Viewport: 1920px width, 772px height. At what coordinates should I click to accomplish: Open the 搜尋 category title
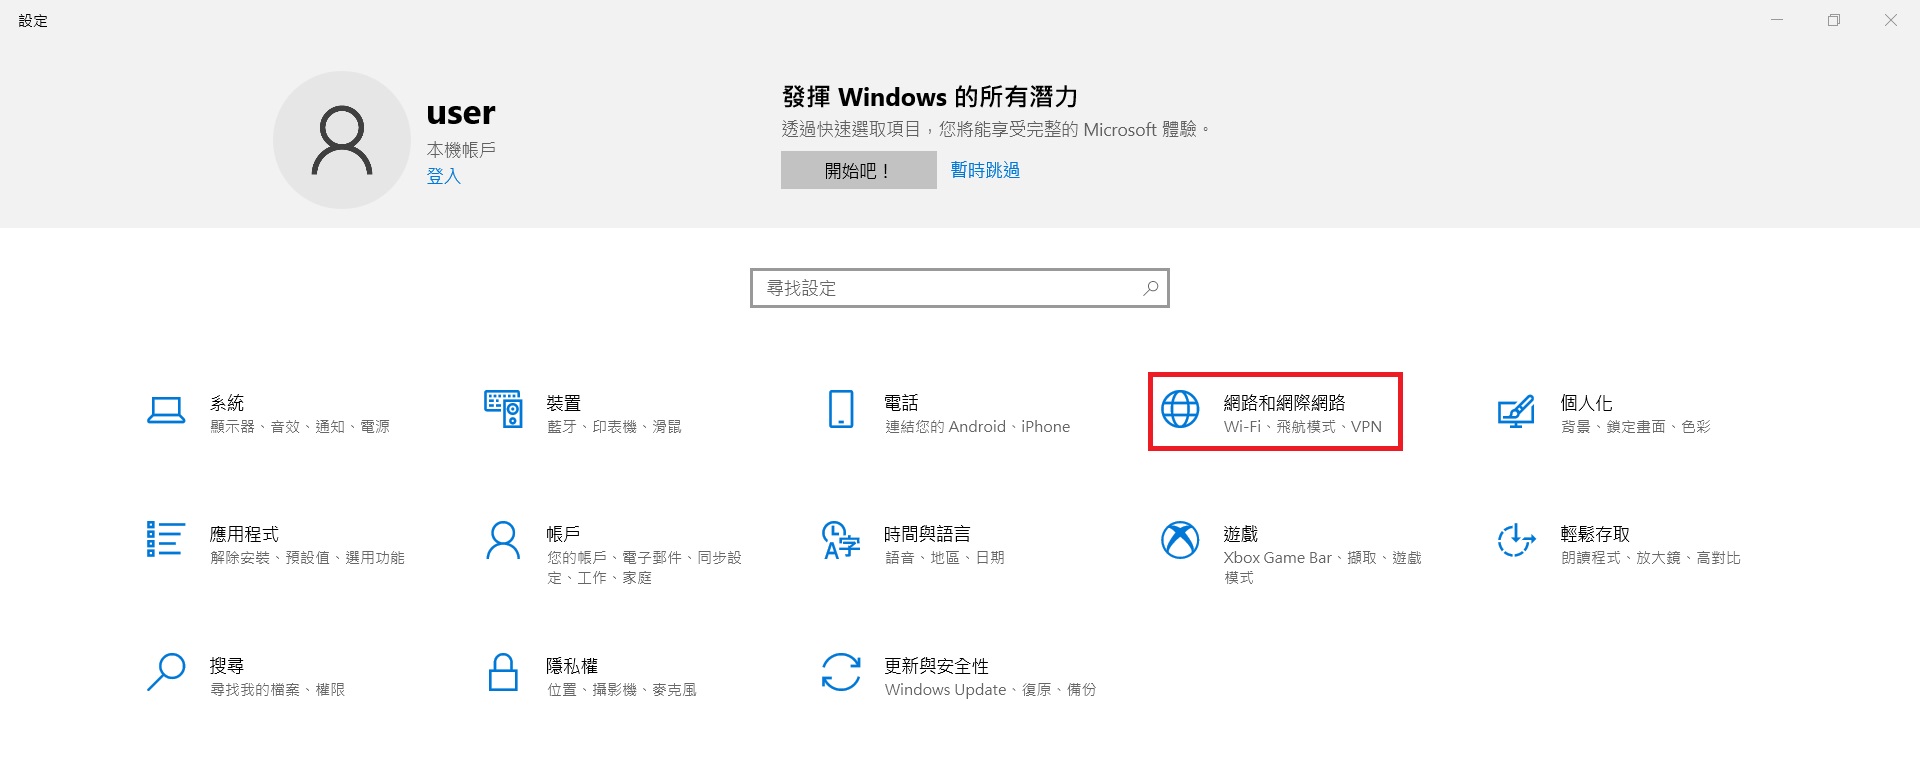227,666
